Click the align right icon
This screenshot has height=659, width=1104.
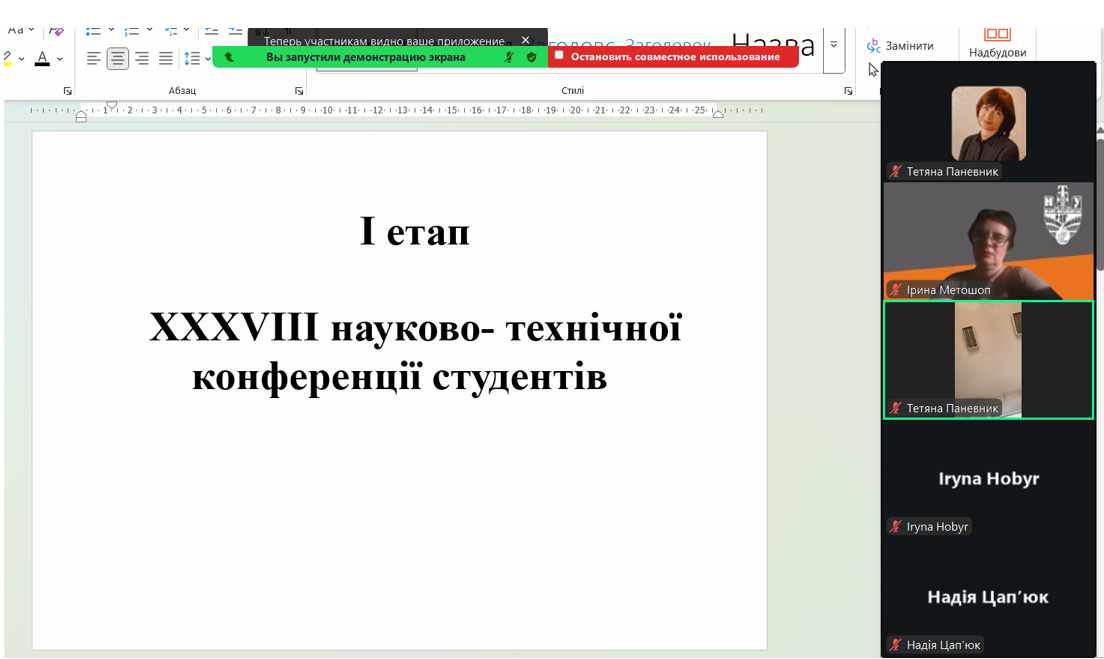coord(142,58)
